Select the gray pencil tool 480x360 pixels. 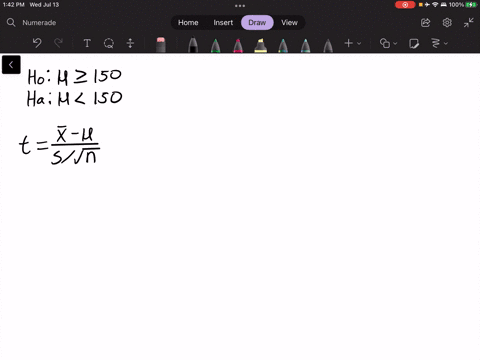[328, 45]
